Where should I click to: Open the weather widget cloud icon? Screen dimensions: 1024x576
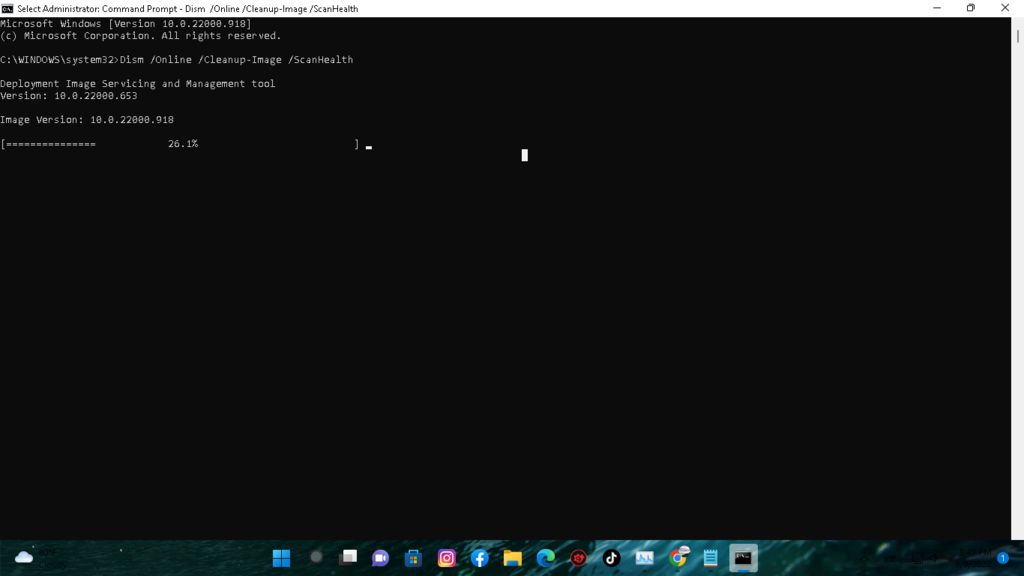(24, 557)
